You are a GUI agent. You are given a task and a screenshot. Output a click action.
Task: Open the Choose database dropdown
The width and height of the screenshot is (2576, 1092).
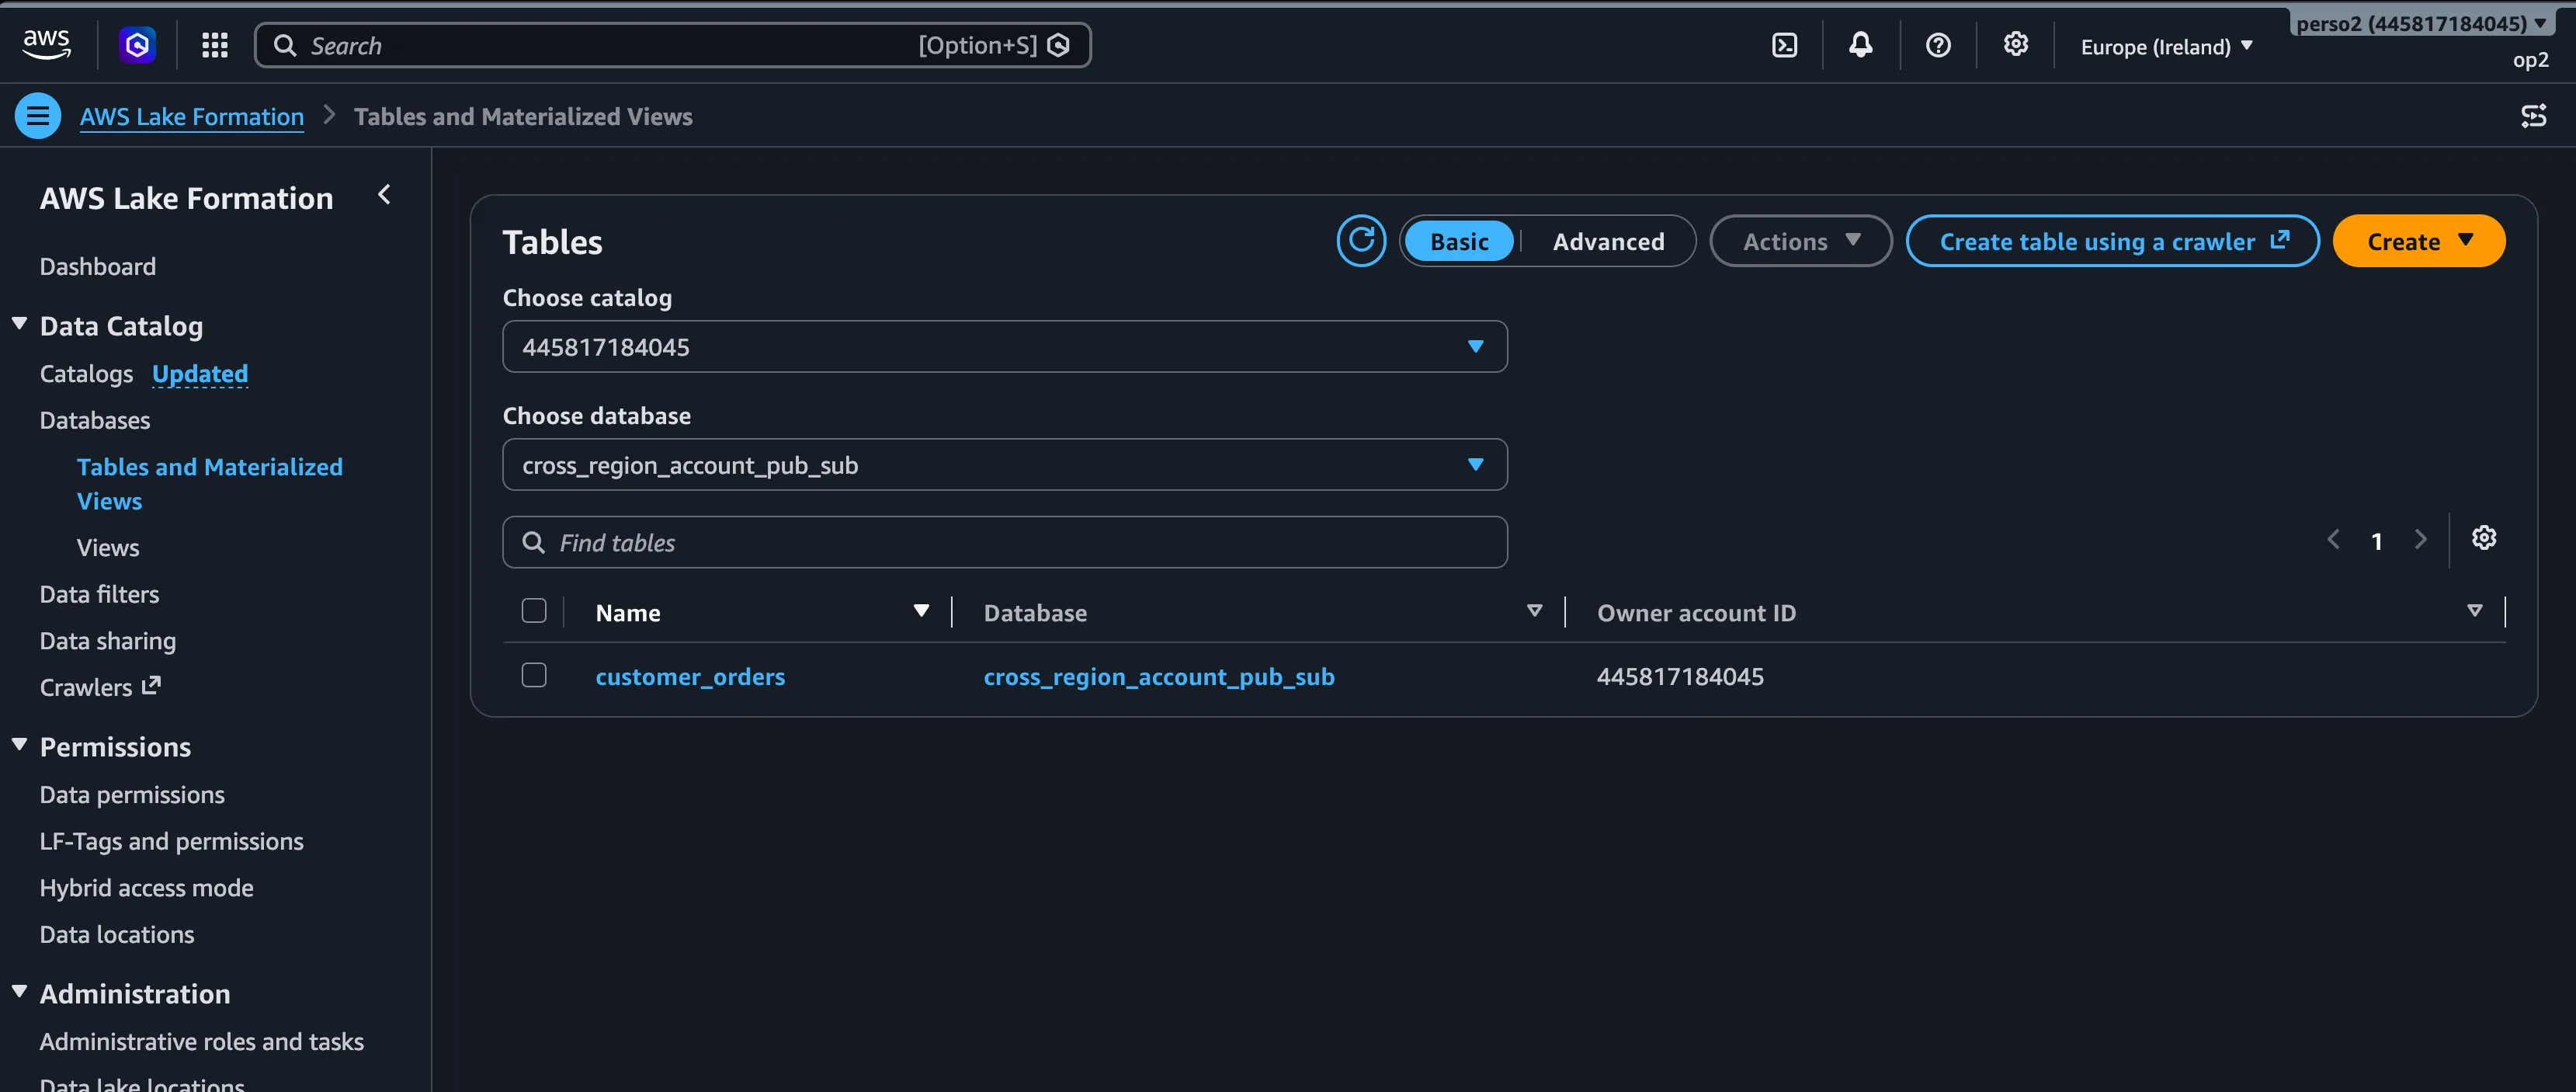pos(1004,465)
